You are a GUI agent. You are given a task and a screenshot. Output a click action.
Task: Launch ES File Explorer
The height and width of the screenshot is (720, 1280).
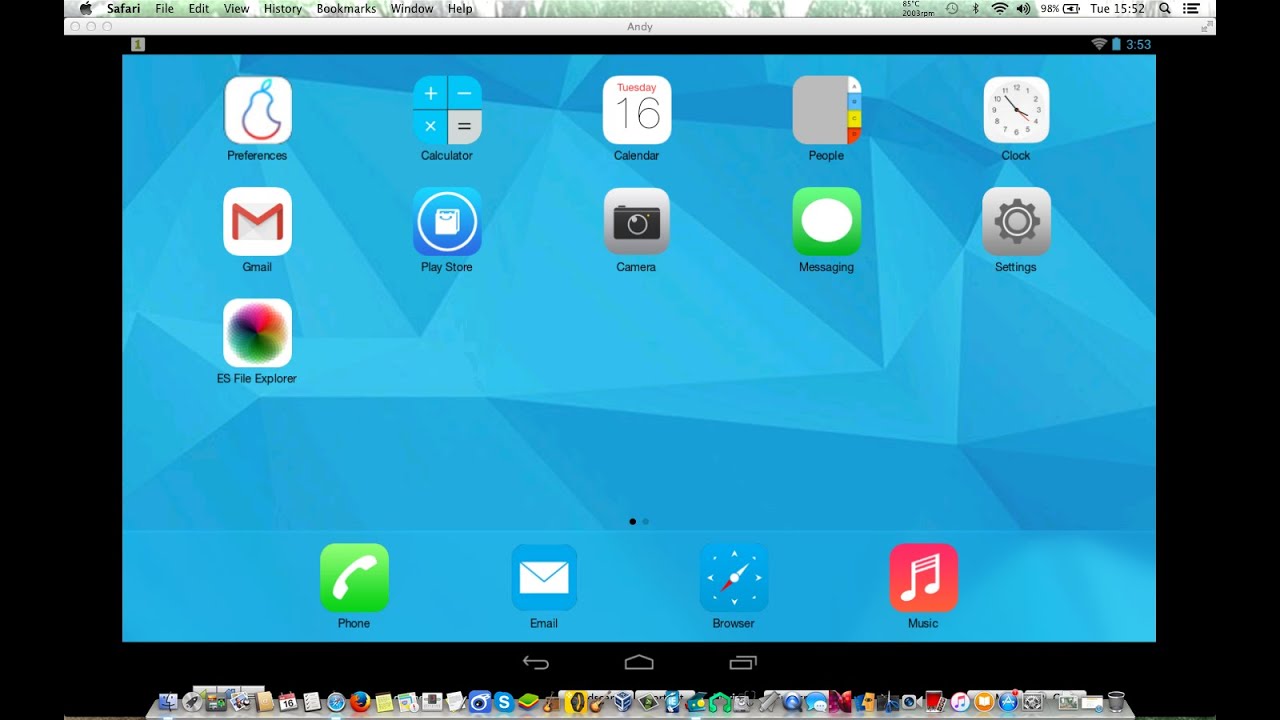click(257, 333)
